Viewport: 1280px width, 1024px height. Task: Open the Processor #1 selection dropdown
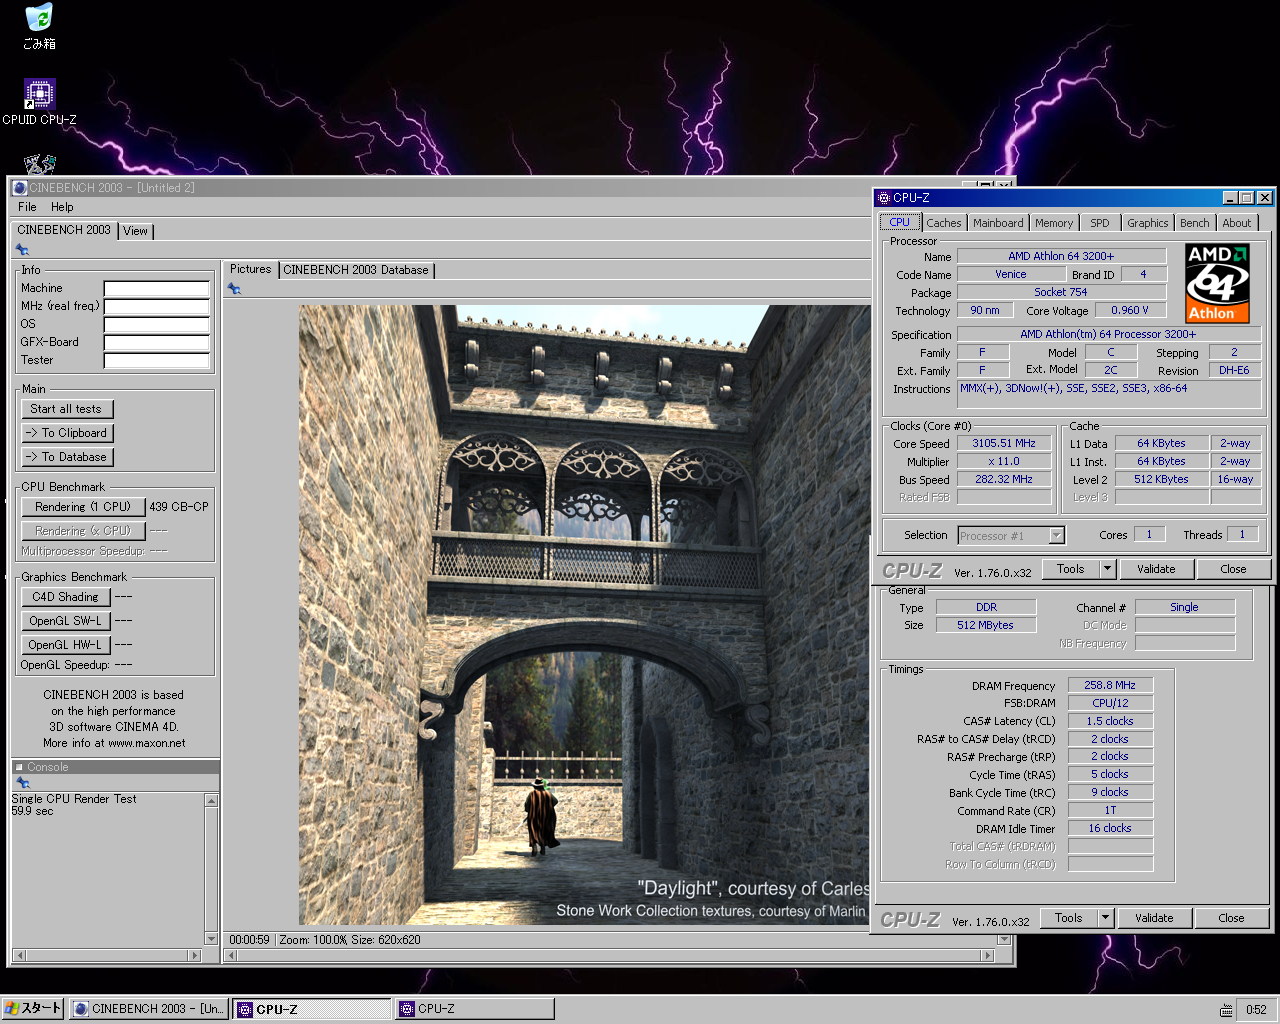coord(1012,536)
